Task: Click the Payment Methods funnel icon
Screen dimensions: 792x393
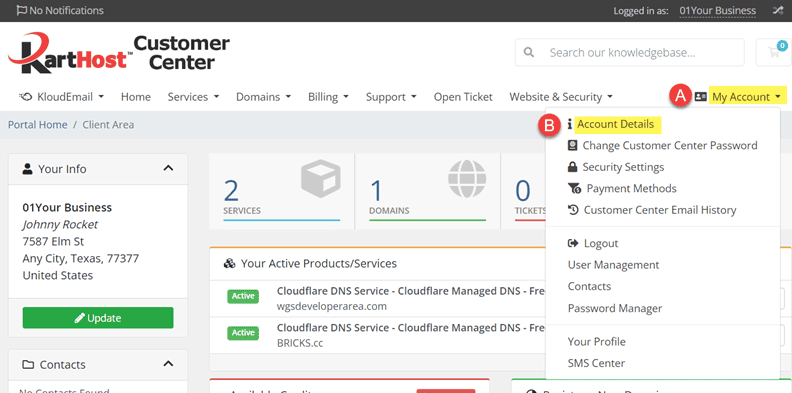Action: tap(574, 188)
